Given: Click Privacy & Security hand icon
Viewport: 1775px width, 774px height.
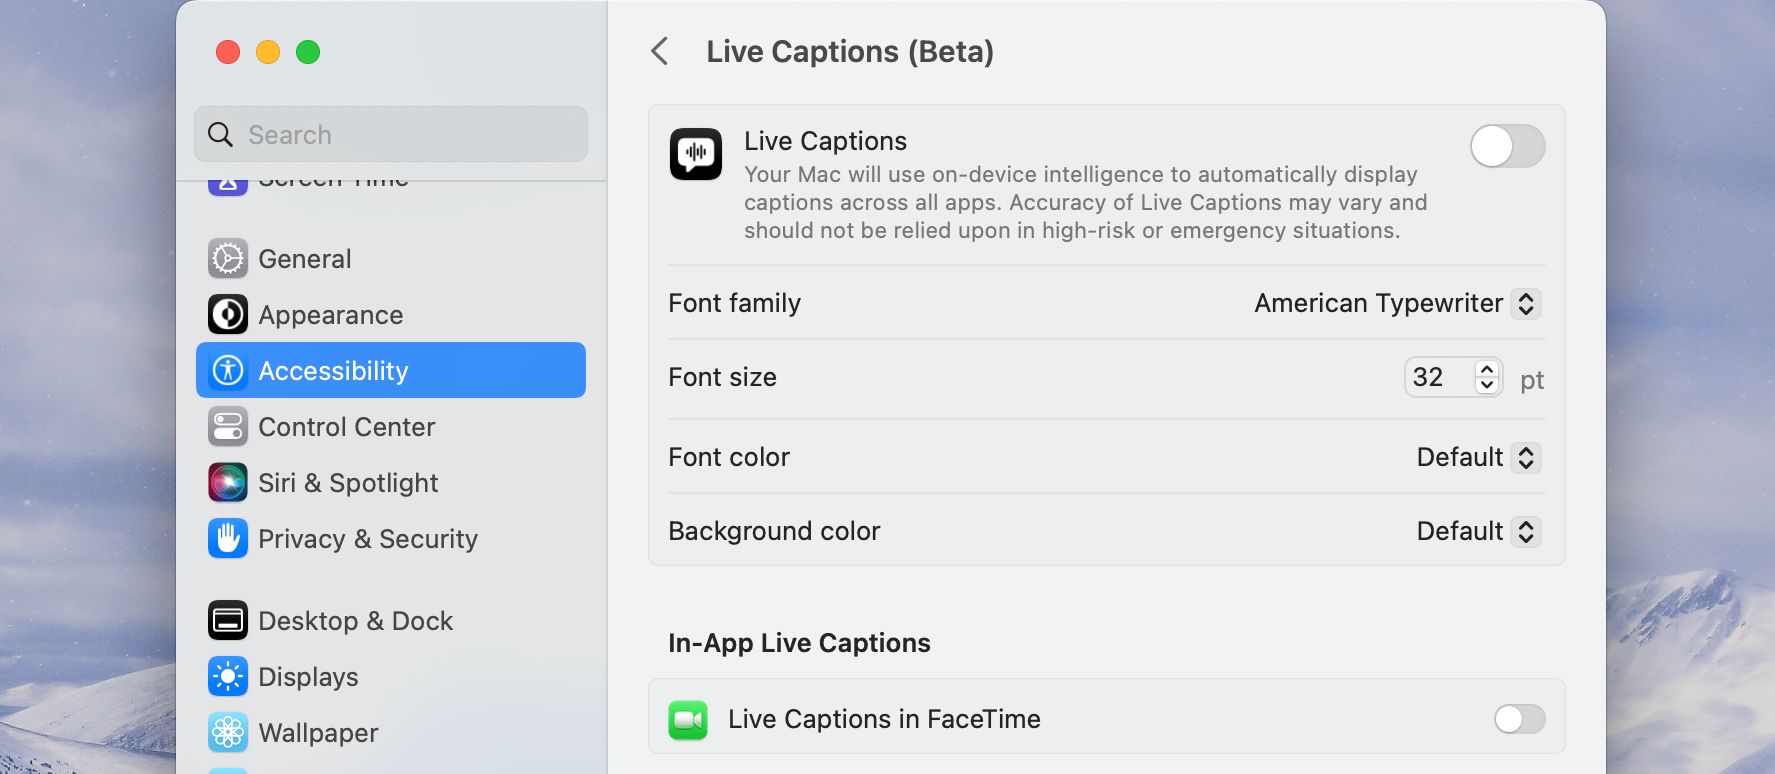Looking at the screenshot, I should [228, 539].
